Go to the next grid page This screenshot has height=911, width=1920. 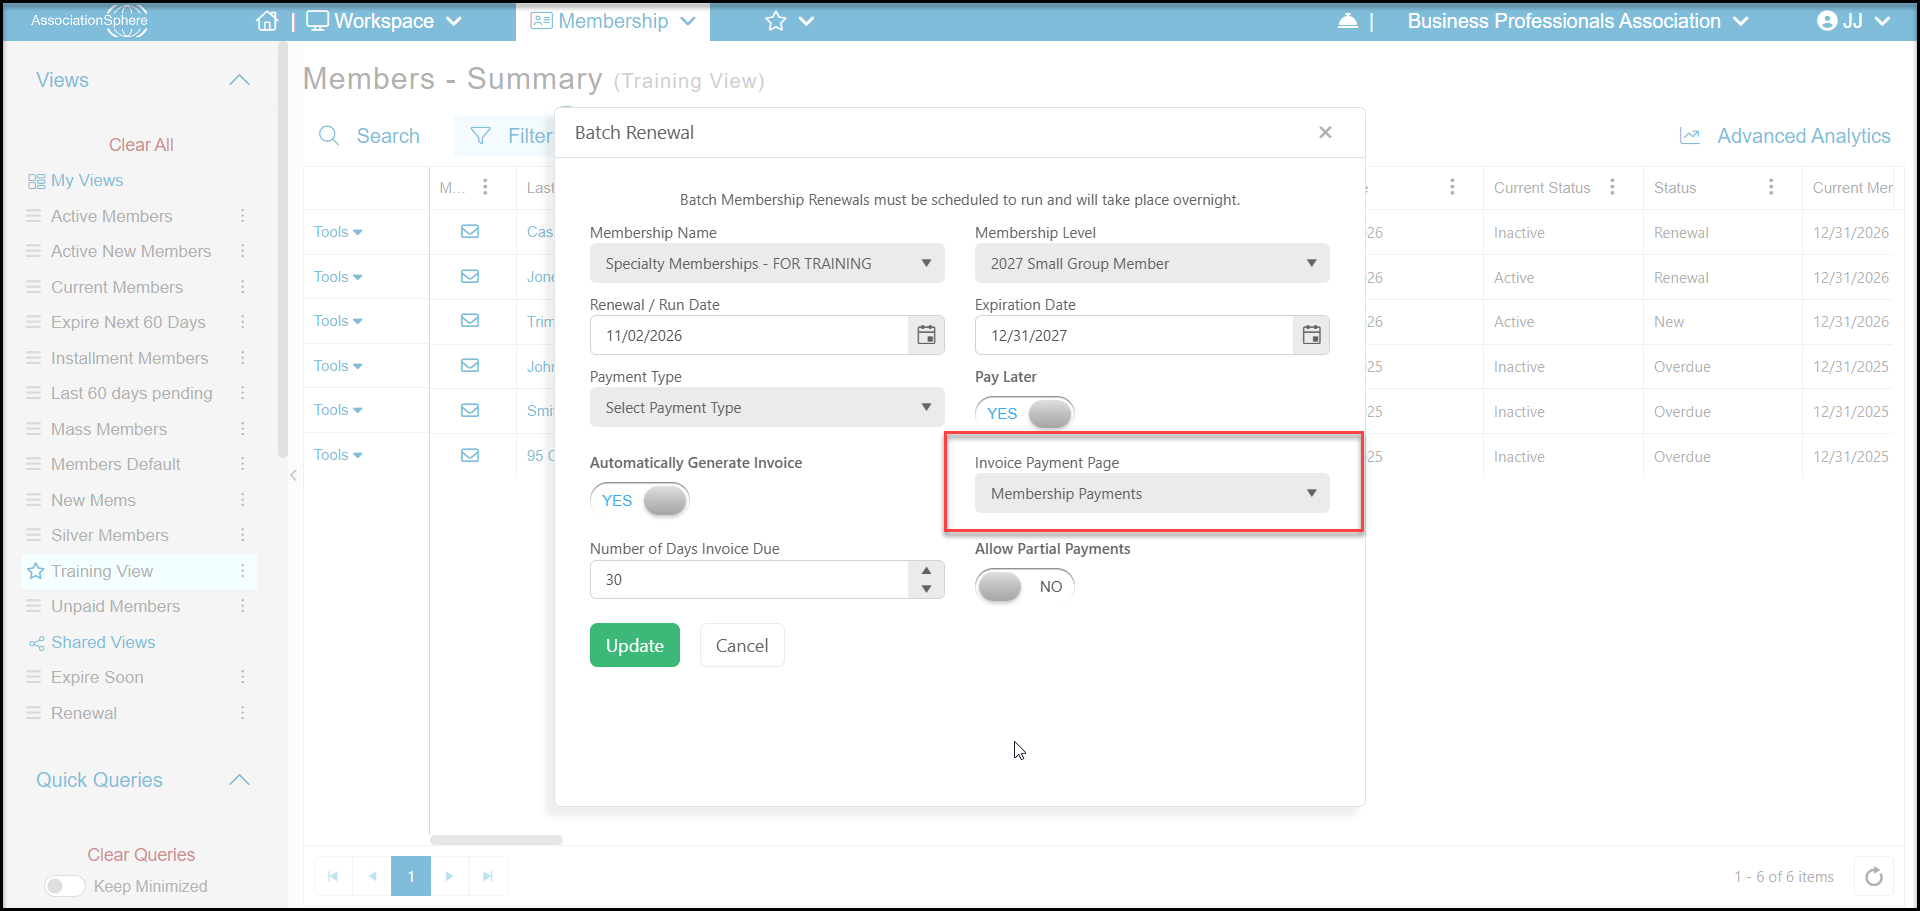450,876
